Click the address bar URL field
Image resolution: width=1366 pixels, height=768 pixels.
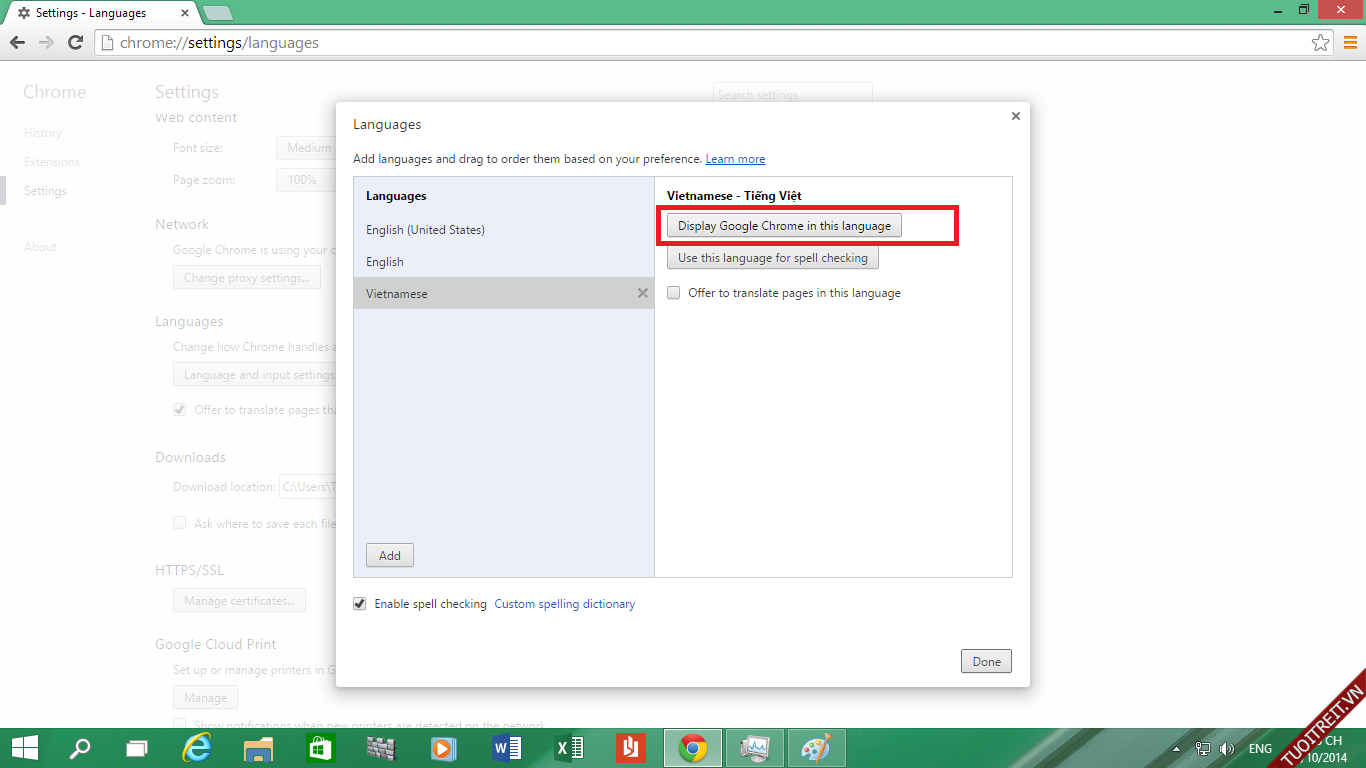point(700,43)
